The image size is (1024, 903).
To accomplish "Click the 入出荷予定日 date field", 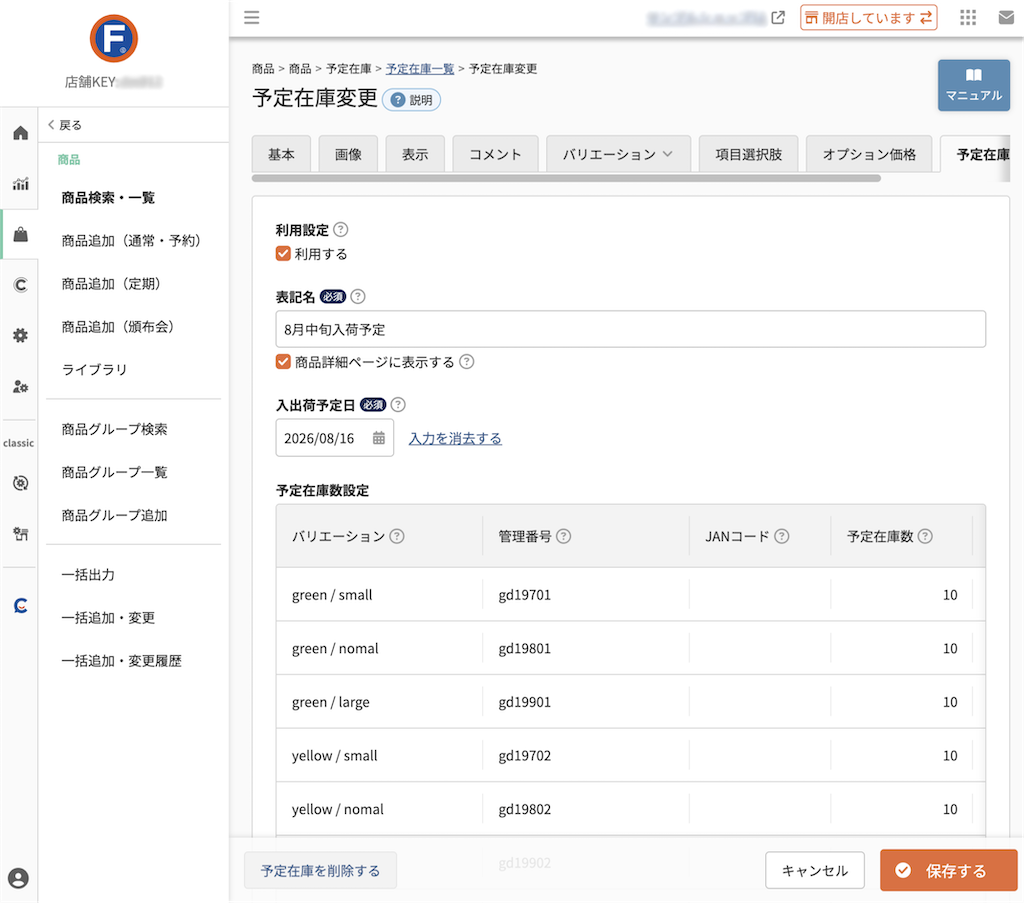I will [x=334, y=438].
